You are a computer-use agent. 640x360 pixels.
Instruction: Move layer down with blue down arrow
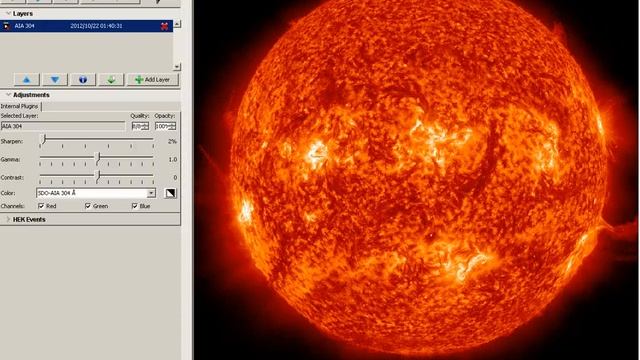(x=55, y=80)
